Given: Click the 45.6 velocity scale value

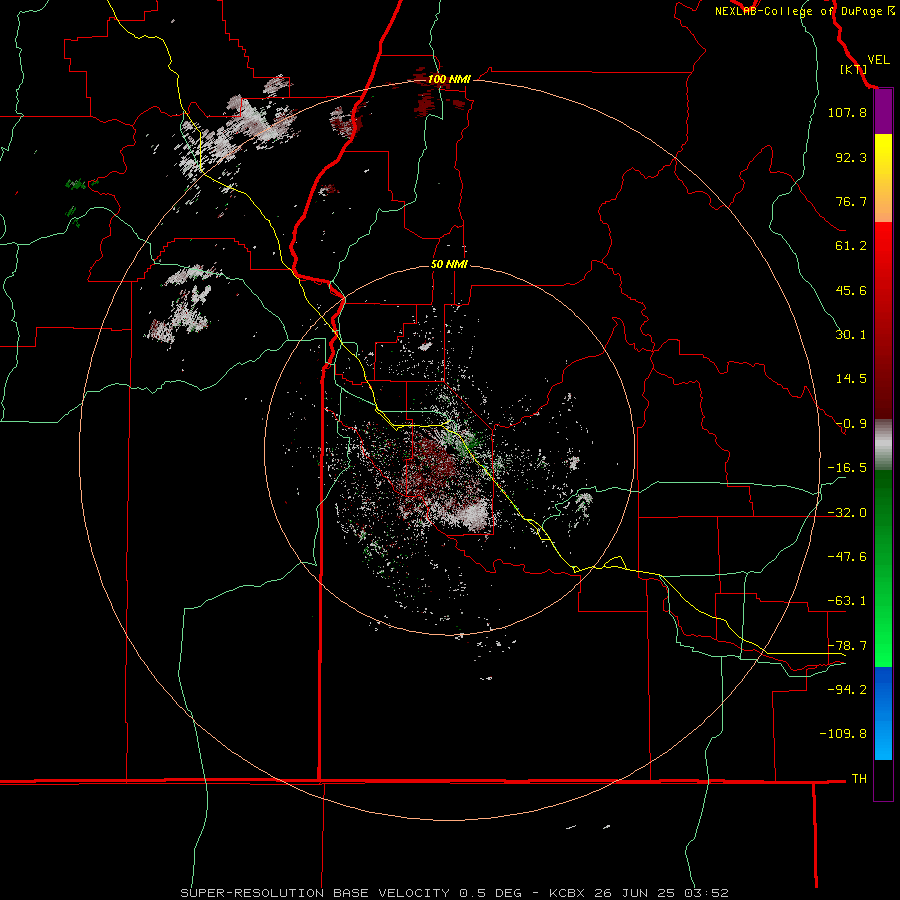Looking at the screenshot, I should point(851,290).
